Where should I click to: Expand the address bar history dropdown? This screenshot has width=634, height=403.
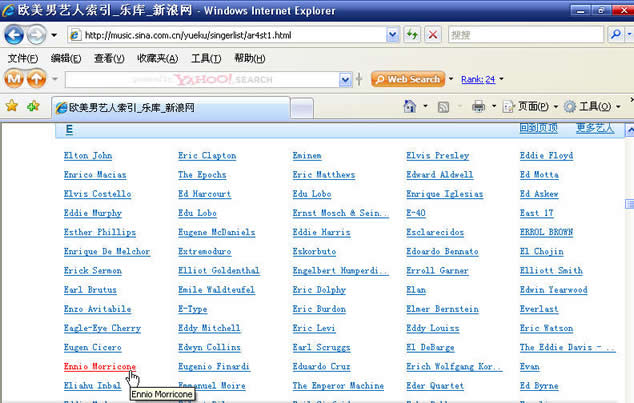coord(392,35)
